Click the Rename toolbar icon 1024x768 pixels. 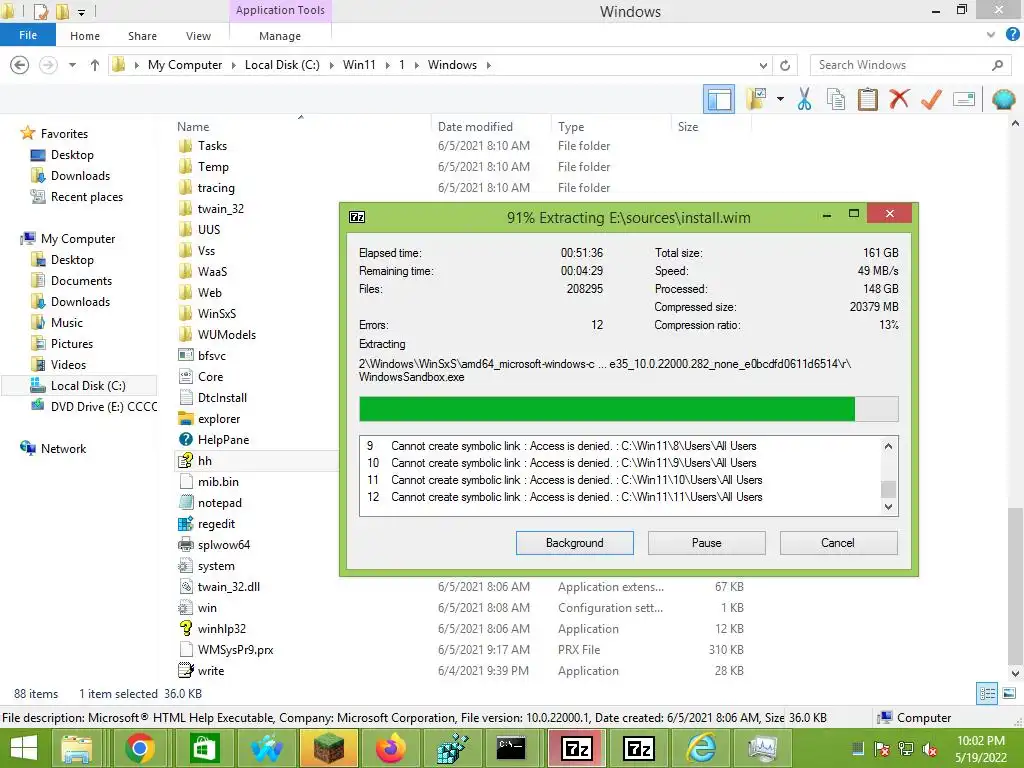pyautogui.click(x=964, y=99)
